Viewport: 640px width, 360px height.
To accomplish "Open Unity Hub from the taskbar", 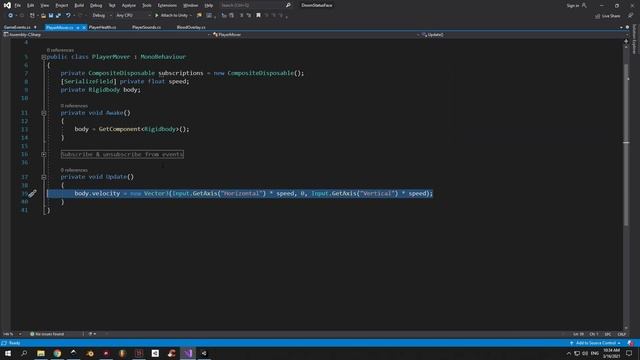I will 155,353.
